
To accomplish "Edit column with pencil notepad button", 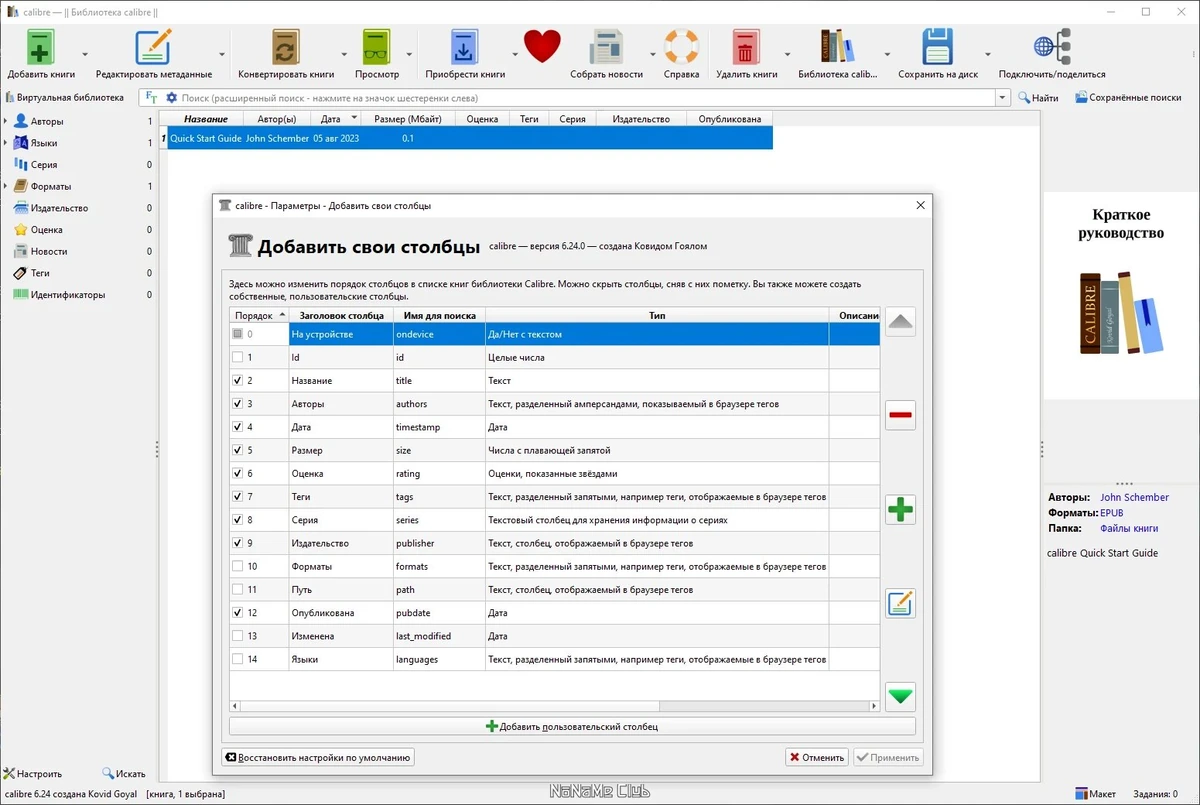I will pyautogui.click(x=900, y=603).
